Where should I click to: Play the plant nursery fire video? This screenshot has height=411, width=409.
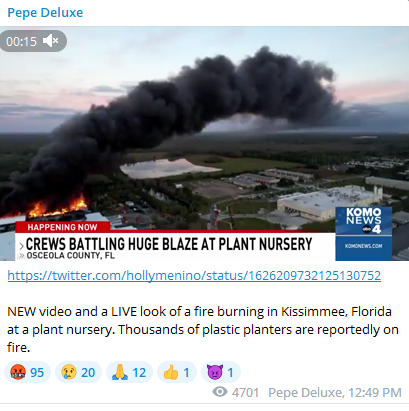pos(204,144)
